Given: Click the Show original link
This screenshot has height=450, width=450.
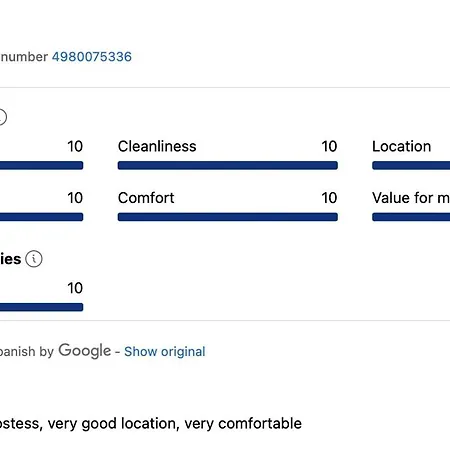Looking at the screenshot, I should click(x=165, y=352).
